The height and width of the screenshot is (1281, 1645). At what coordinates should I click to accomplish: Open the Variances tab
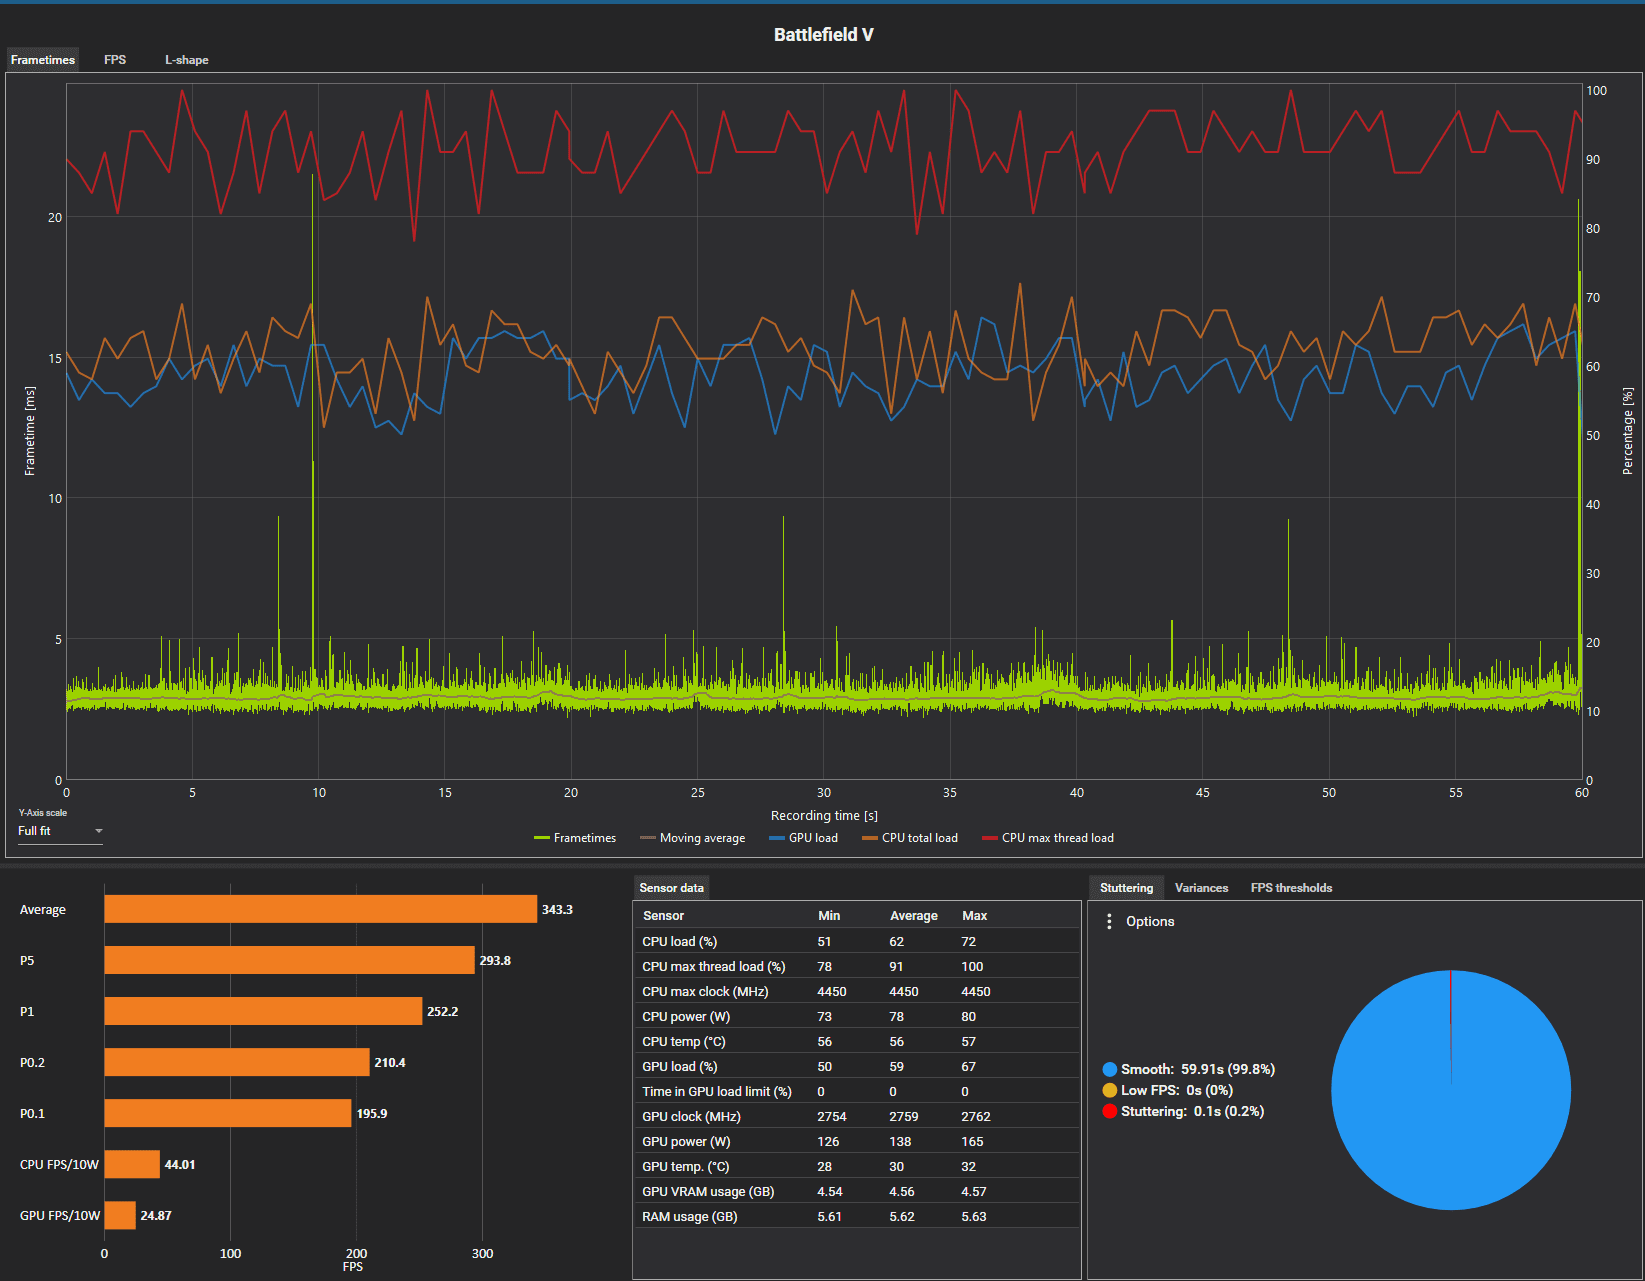point(1201,888)
